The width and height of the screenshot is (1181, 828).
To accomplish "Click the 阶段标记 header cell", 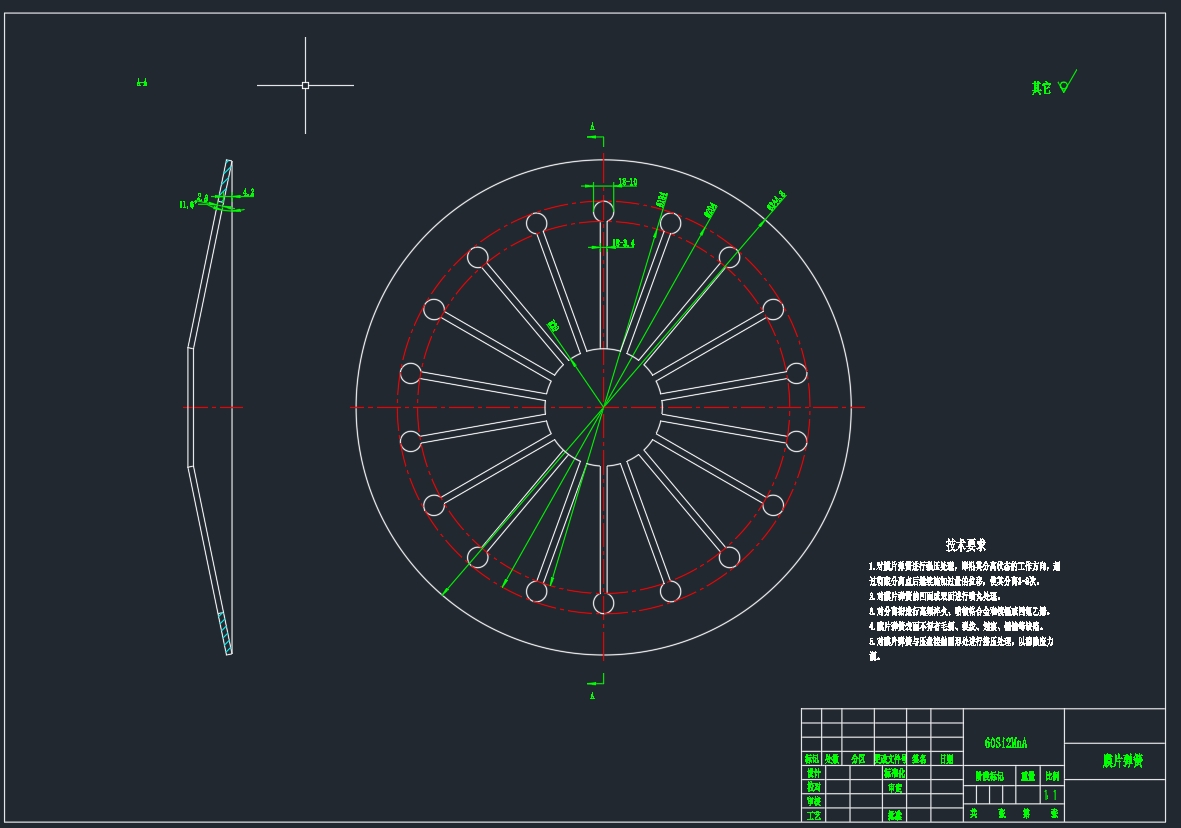I will point(990,776).
